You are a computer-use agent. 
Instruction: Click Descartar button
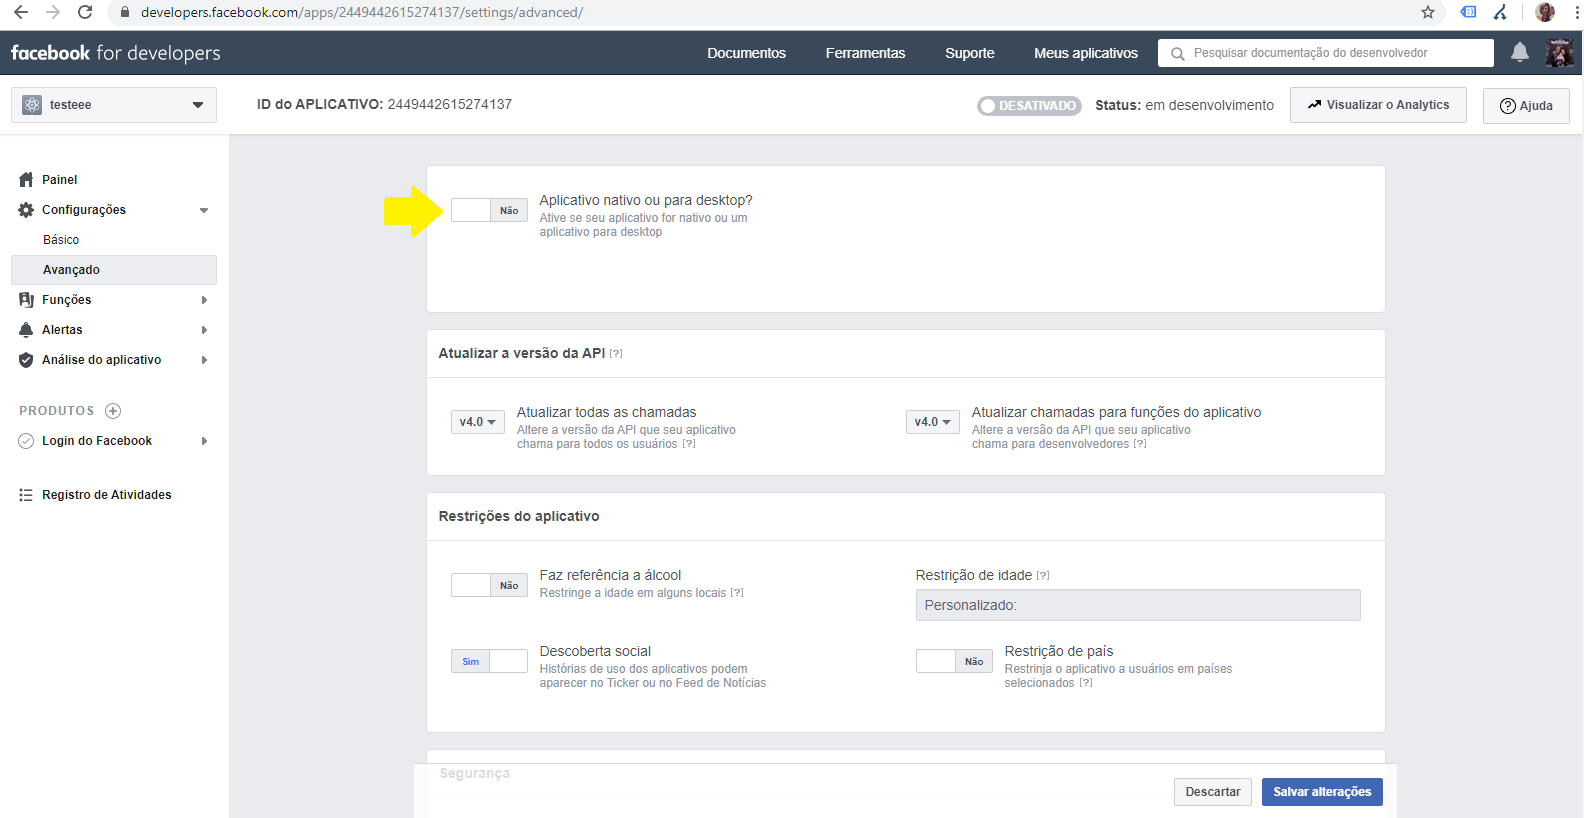(x=1213, y=792)
